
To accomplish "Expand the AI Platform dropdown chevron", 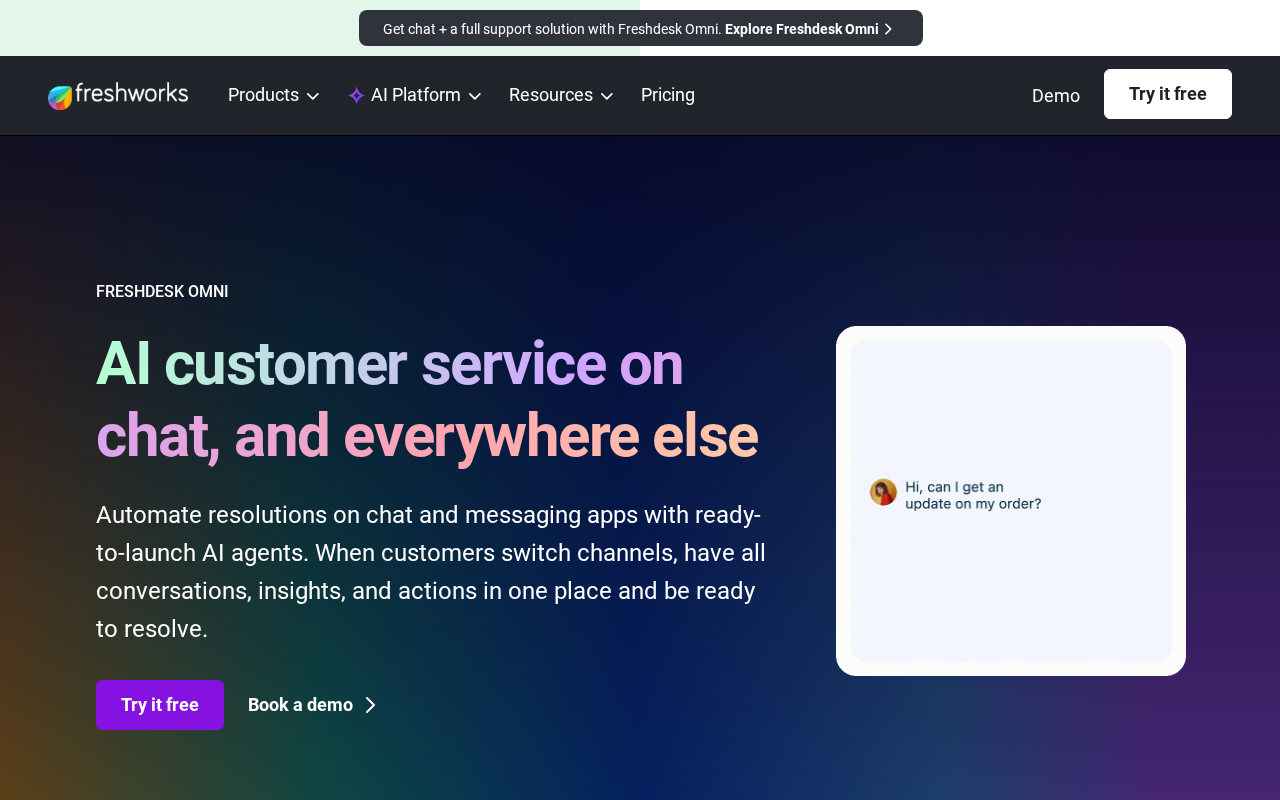I will tap(475, 96).
